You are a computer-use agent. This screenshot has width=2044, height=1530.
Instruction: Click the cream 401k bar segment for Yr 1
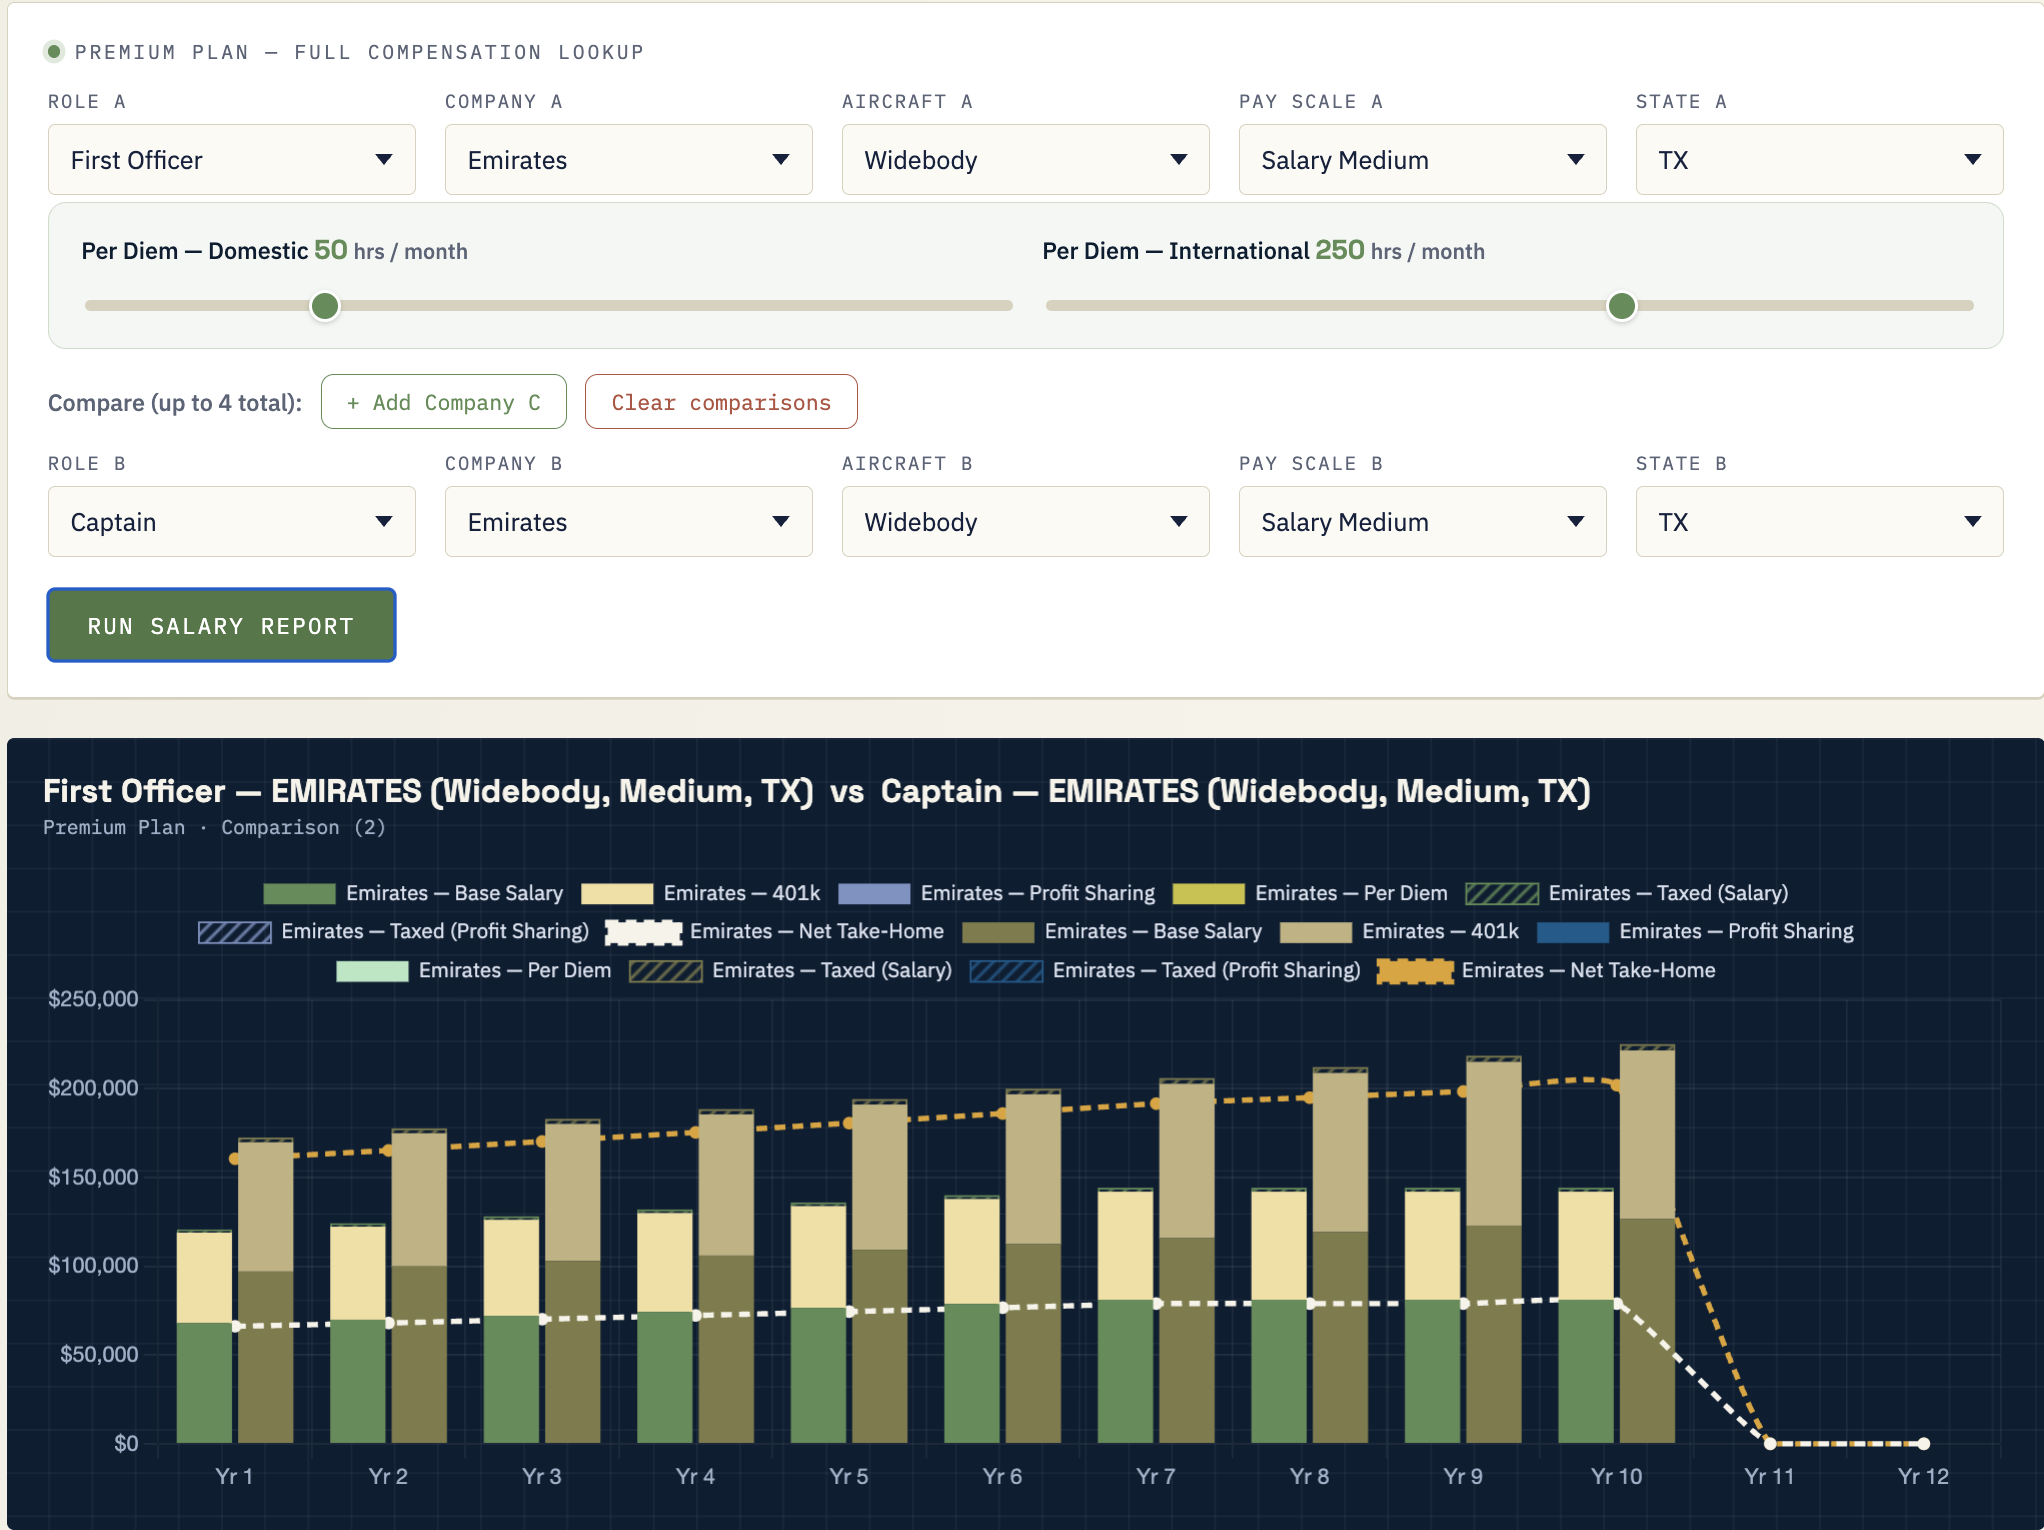(204, 1278)
